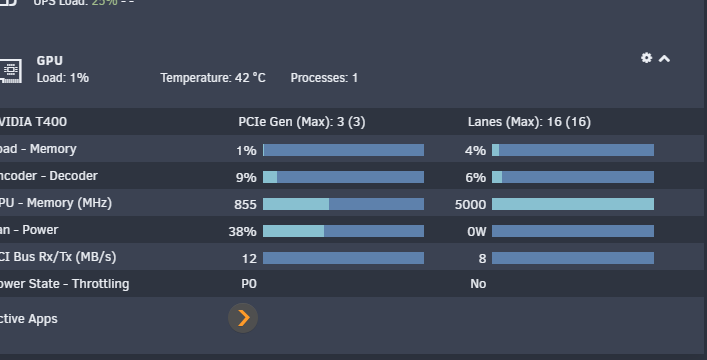Click the Temperature: 42 °C reading
This screenshot has width=707, height=360.
[213, 78]
